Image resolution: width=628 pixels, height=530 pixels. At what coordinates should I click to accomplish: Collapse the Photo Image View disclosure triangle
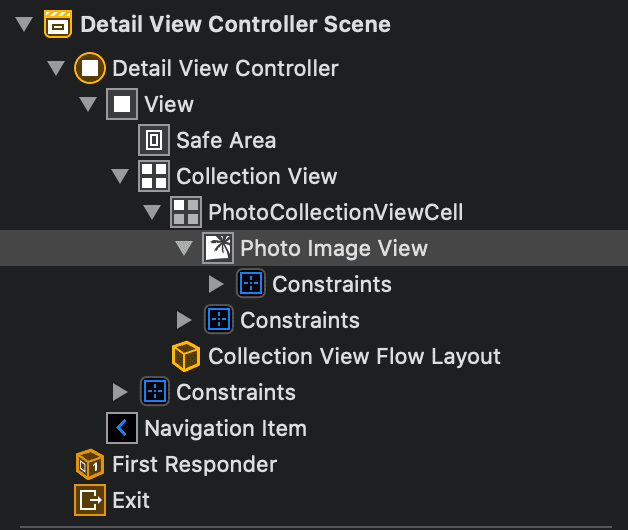[184, 248]
